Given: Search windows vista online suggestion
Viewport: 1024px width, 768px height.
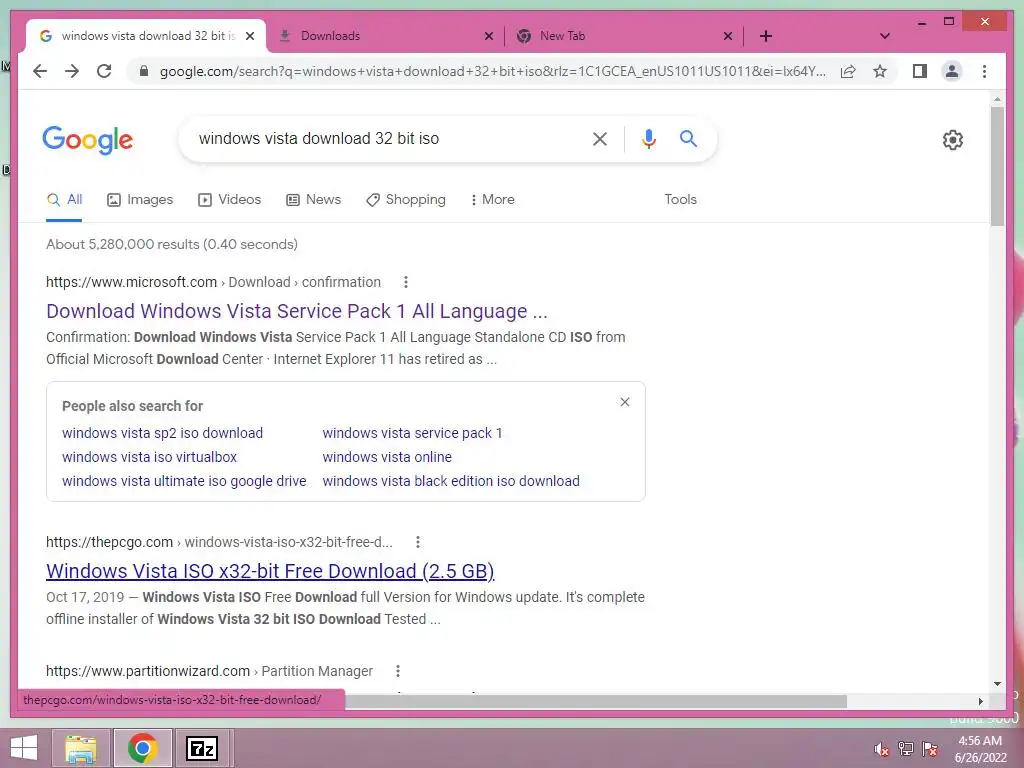Looking at the screenshot, I should click(x=387, y=457).
